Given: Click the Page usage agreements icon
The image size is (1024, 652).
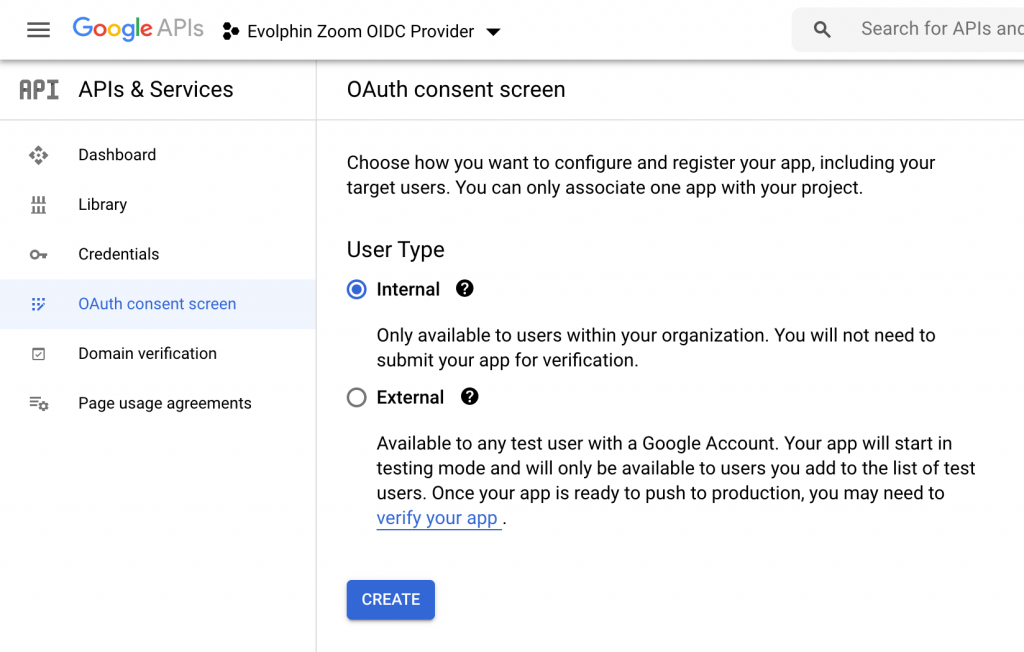Looking at the screenshot, I should click(x=38, y=404).
